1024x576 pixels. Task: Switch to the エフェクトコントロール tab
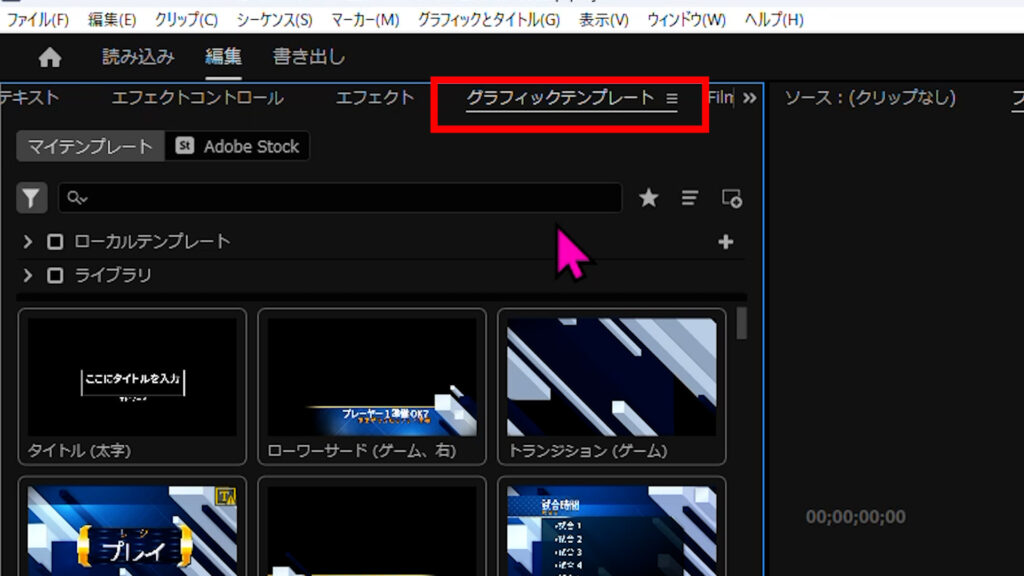[x=197, y=98]
